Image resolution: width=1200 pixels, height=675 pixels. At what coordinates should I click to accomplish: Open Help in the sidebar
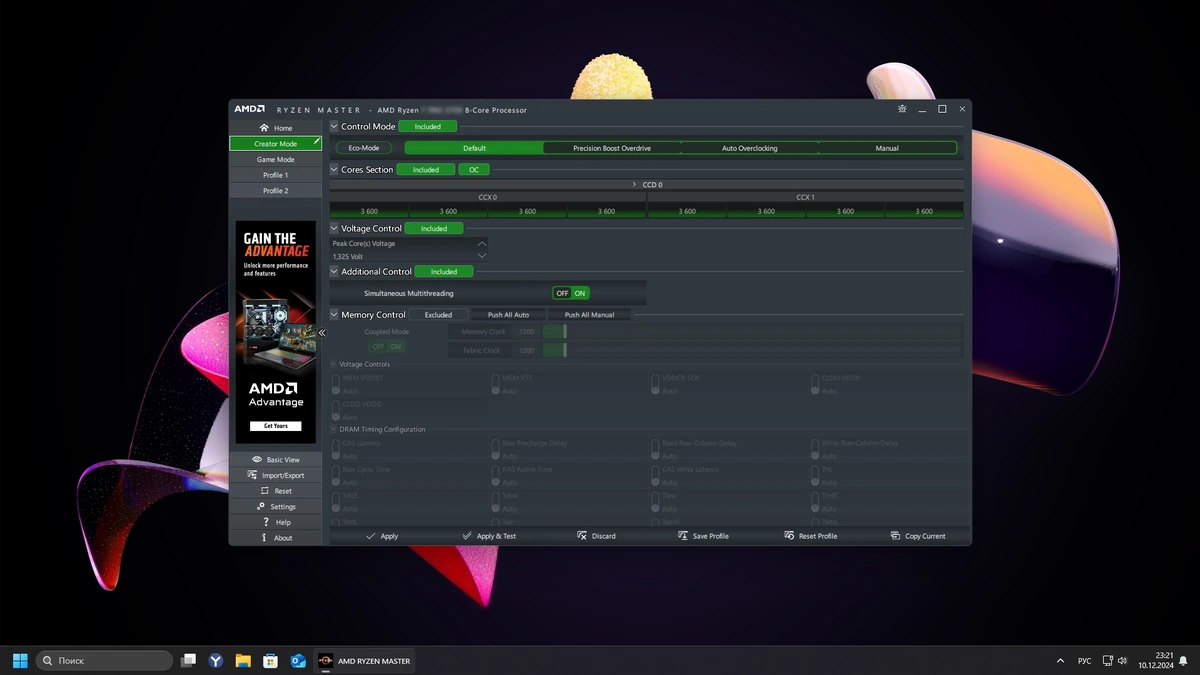pos(275,522)
